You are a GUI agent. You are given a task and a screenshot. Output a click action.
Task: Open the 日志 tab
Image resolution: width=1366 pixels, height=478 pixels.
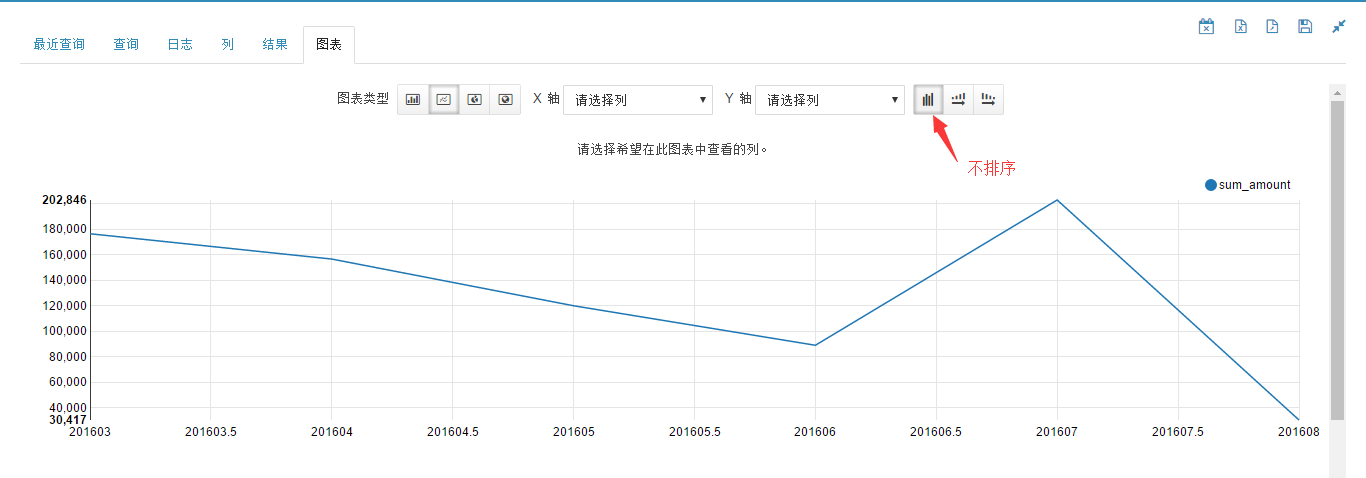tap(180, 45)
